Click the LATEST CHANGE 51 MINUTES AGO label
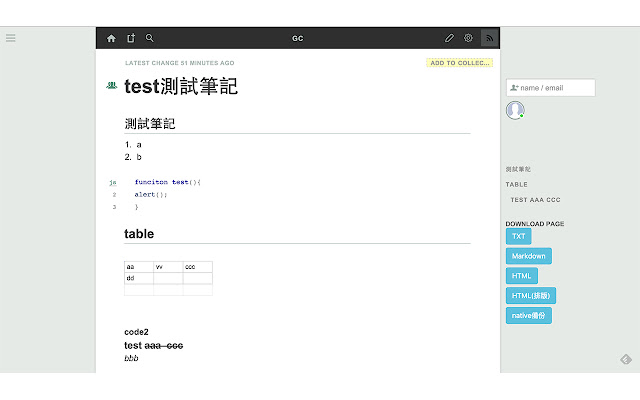 [180, 63]
